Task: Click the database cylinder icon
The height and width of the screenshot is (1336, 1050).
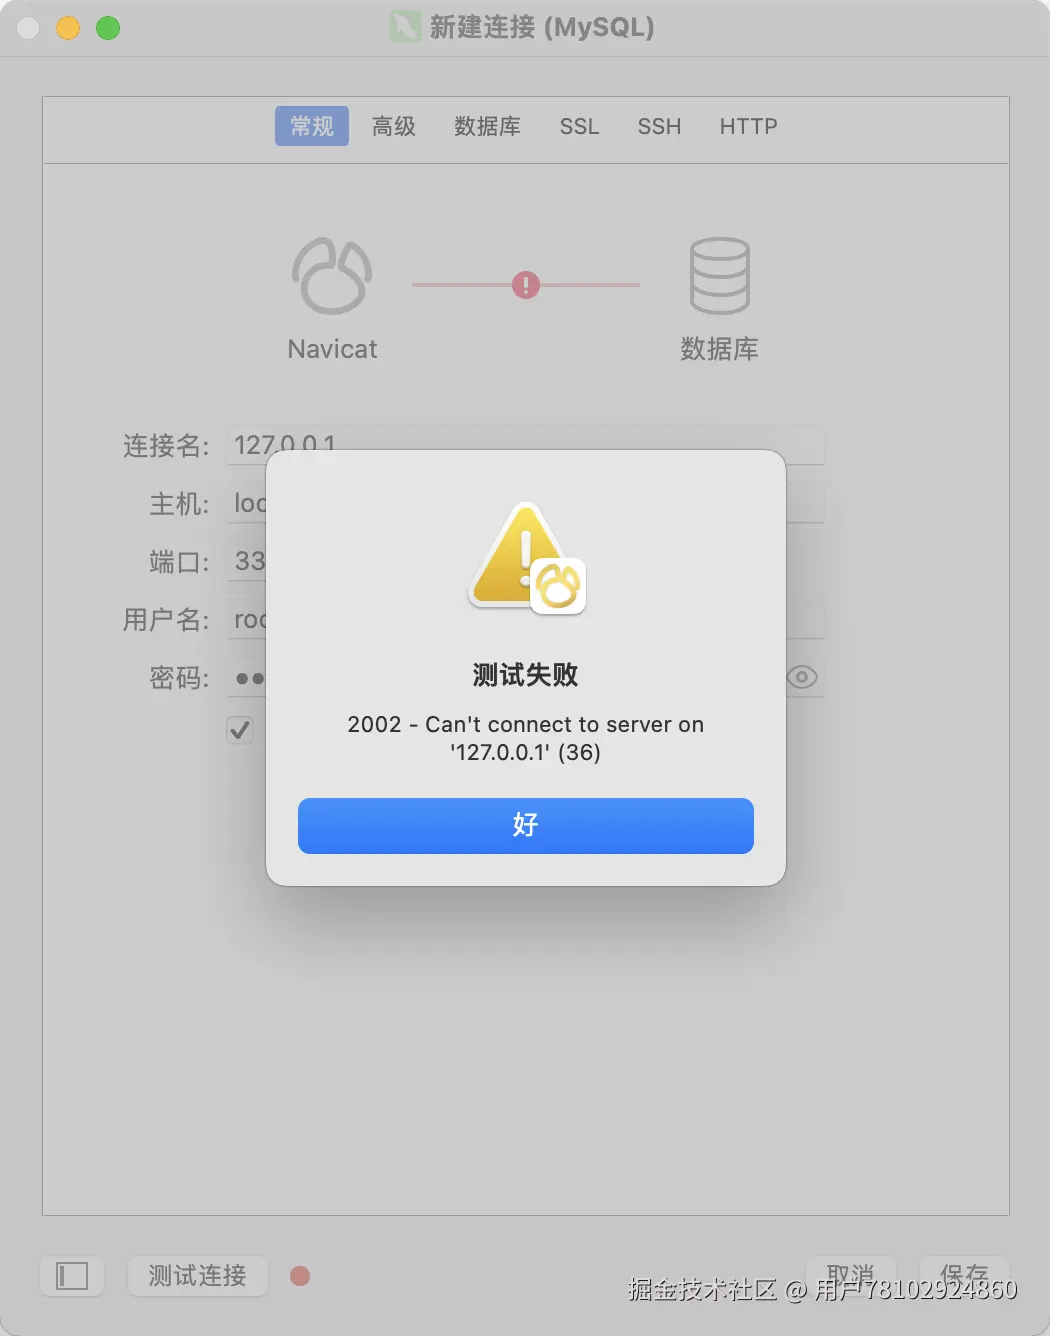Action: (719, 276)
